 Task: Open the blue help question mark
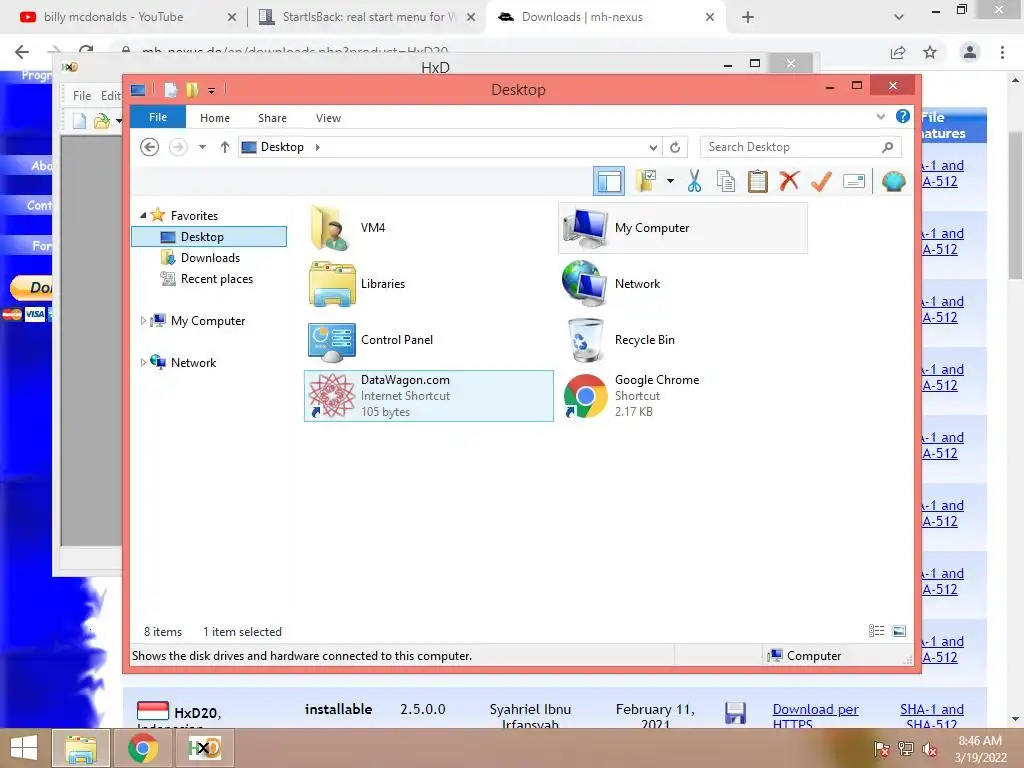903,116
